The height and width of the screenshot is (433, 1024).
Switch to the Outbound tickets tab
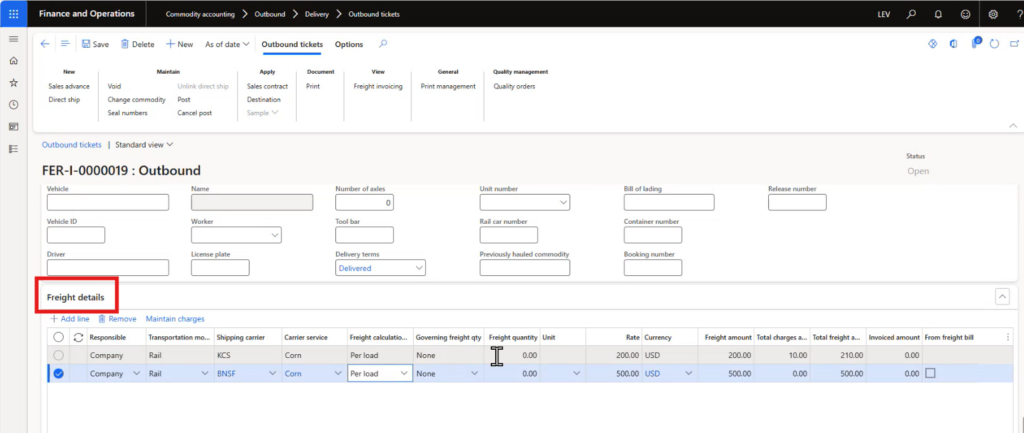pyautogui.click(x=292, y=44)
